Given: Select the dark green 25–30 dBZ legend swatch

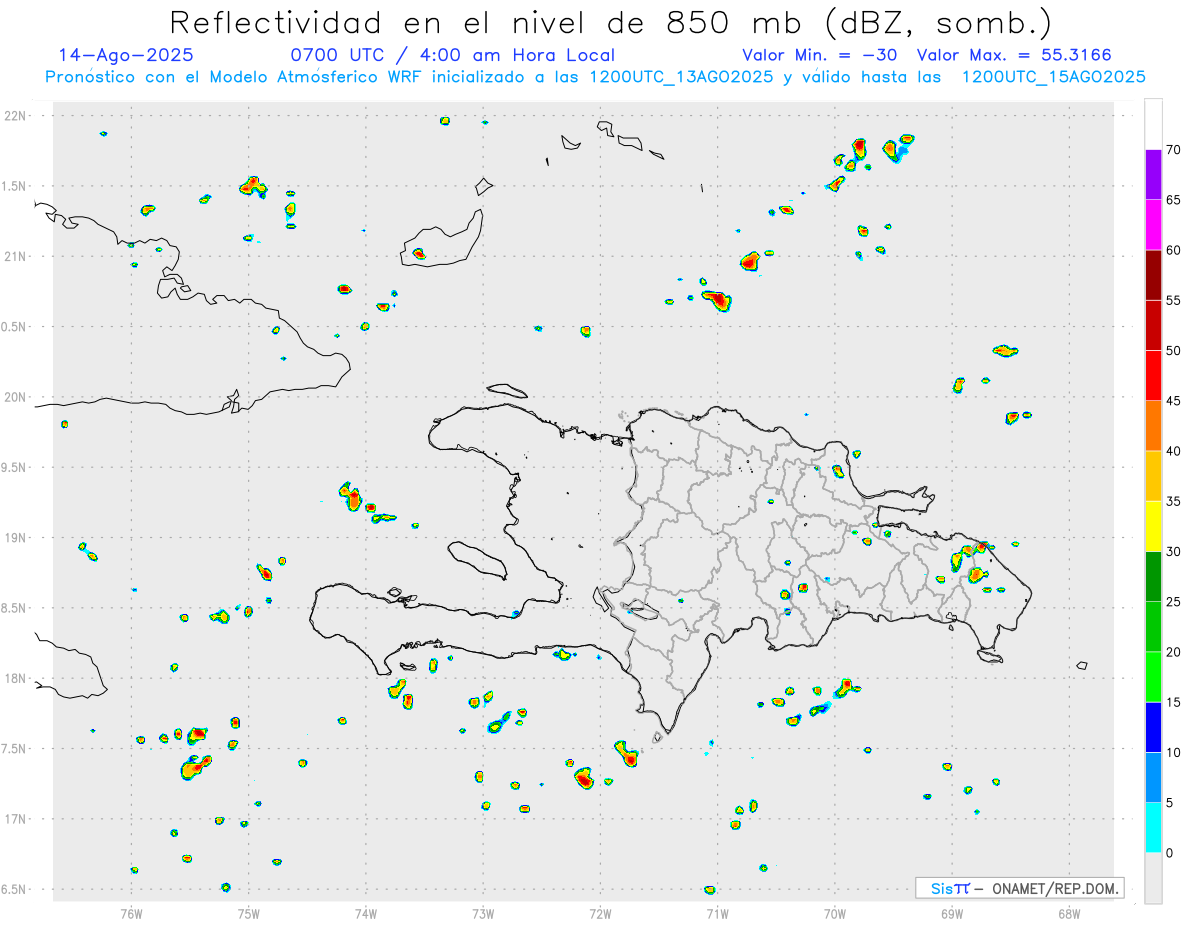Looking at the screenshot, I should pos(1153,577).
